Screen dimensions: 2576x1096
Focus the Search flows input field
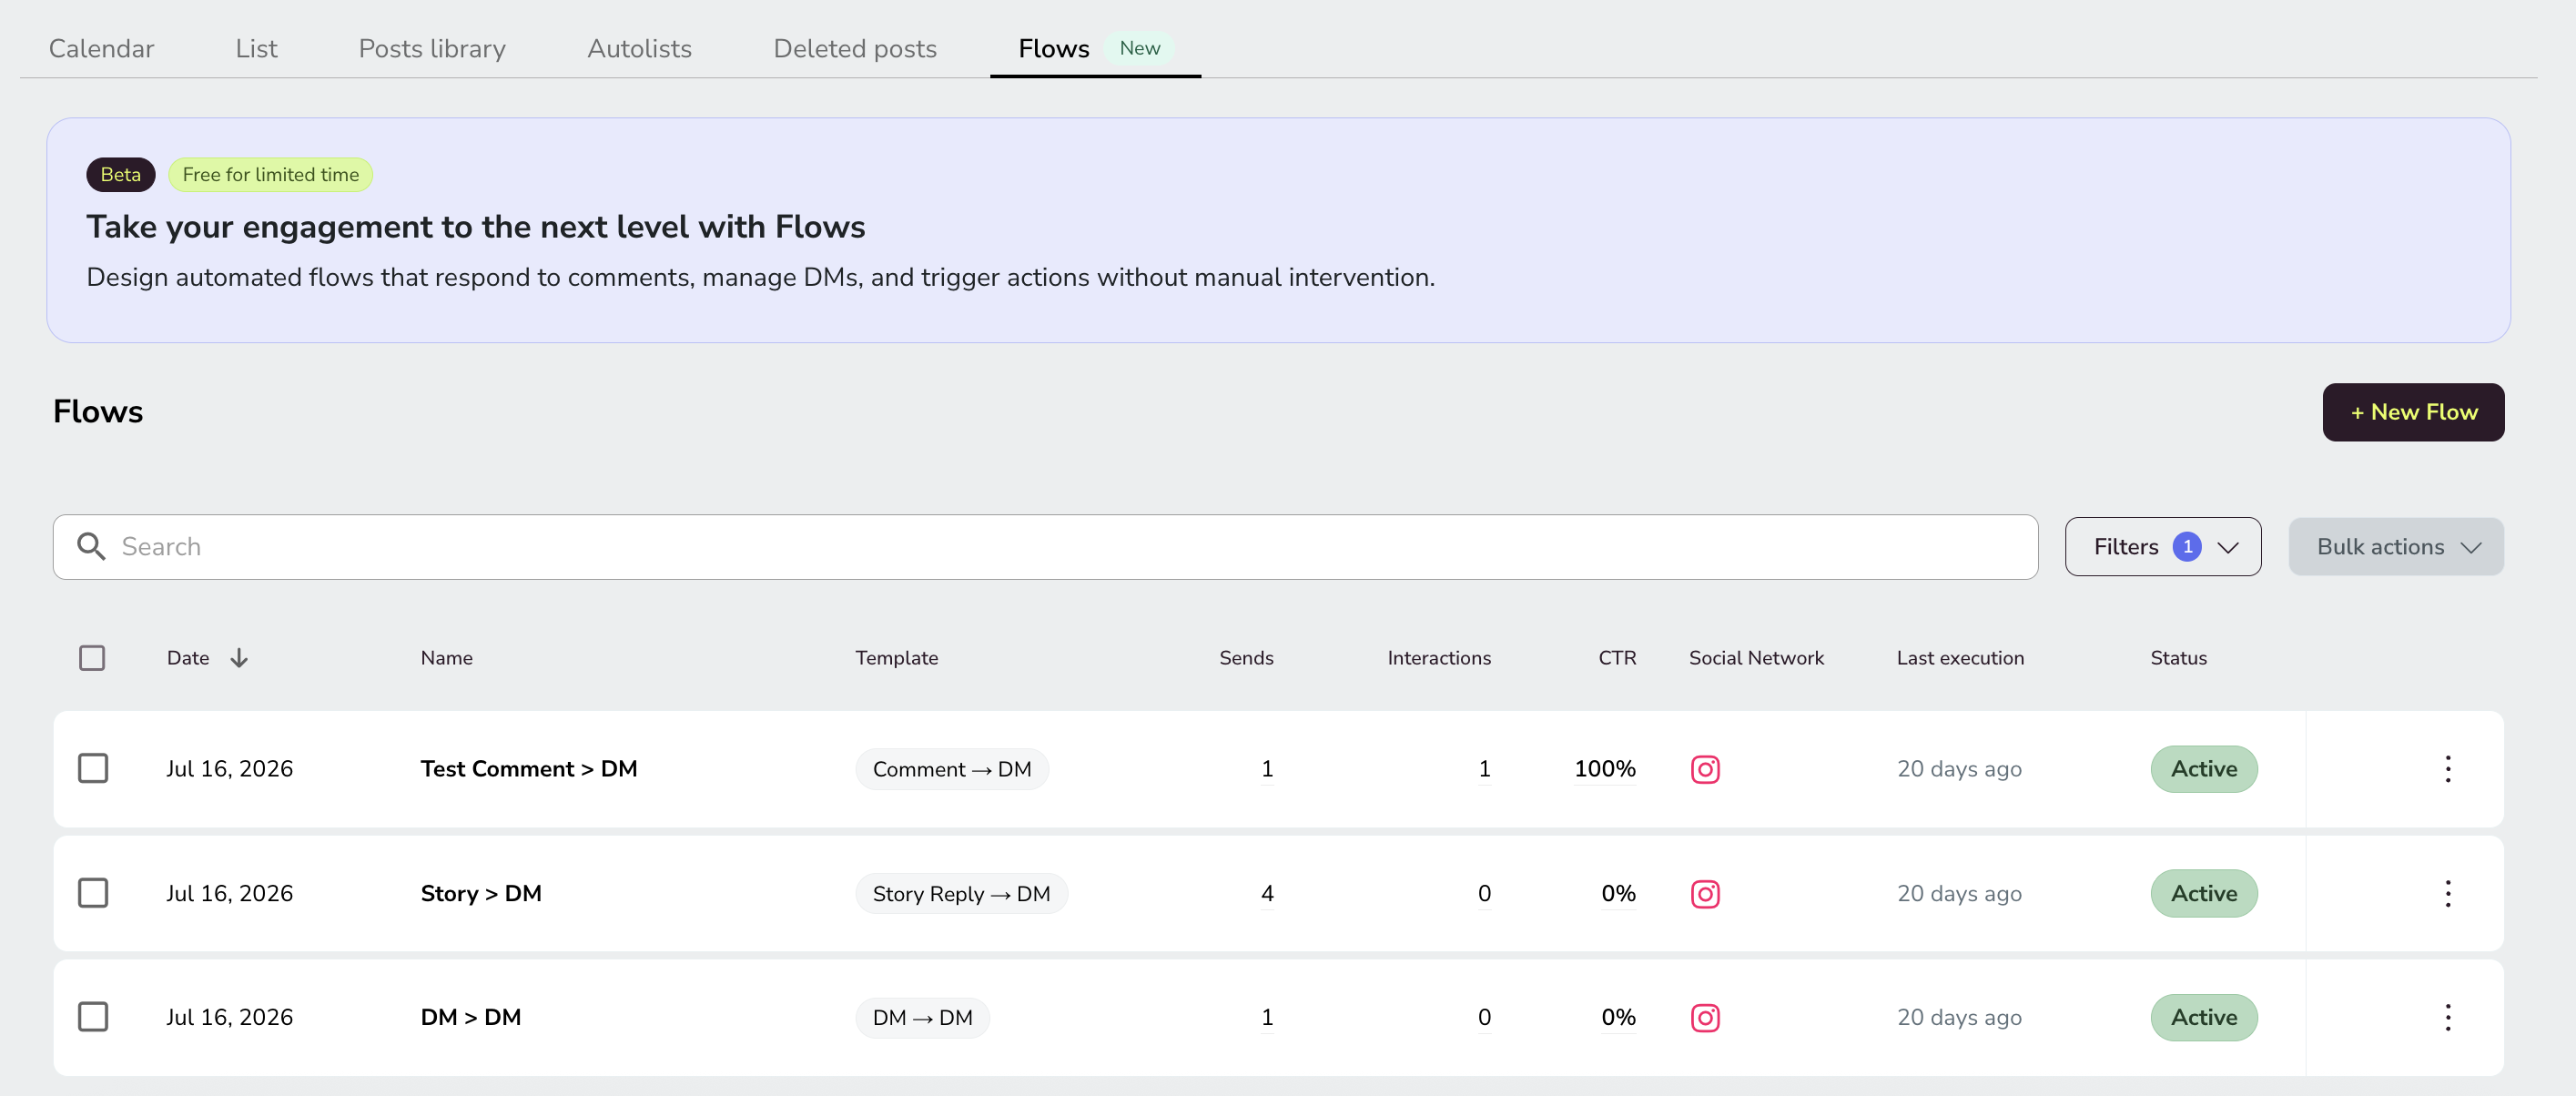pos(1045,547)
